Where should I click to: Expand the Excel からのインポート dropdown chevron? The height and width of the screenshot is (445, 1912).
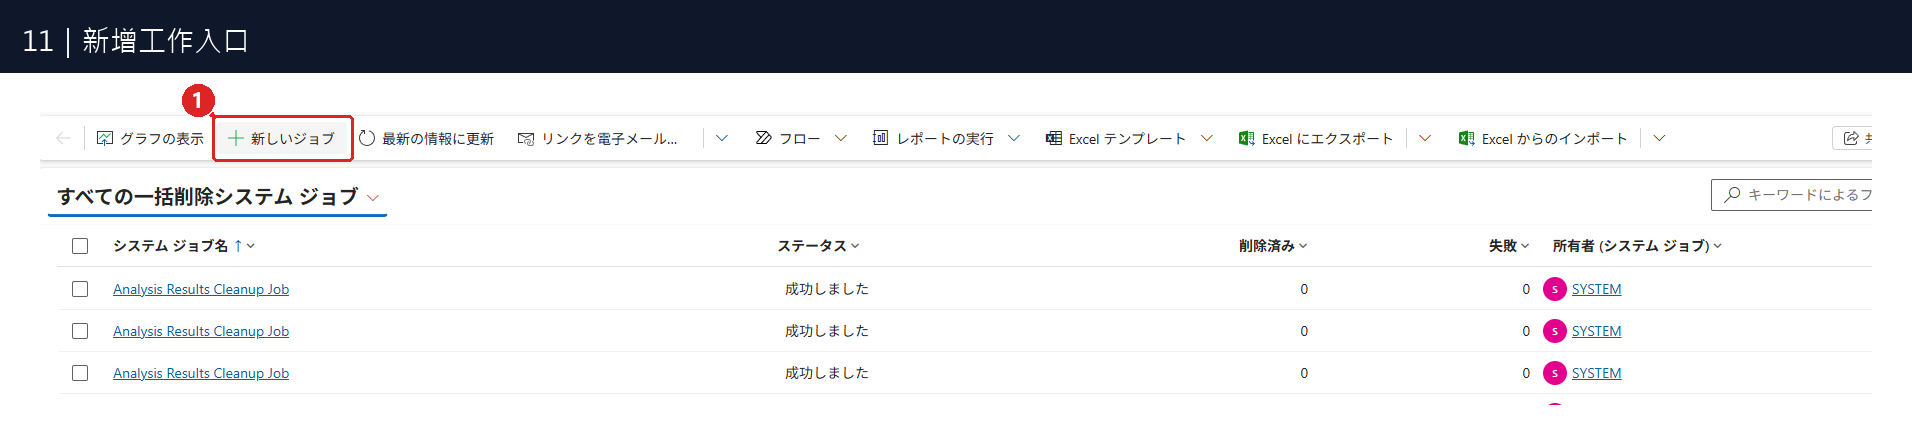point(1659,138)
